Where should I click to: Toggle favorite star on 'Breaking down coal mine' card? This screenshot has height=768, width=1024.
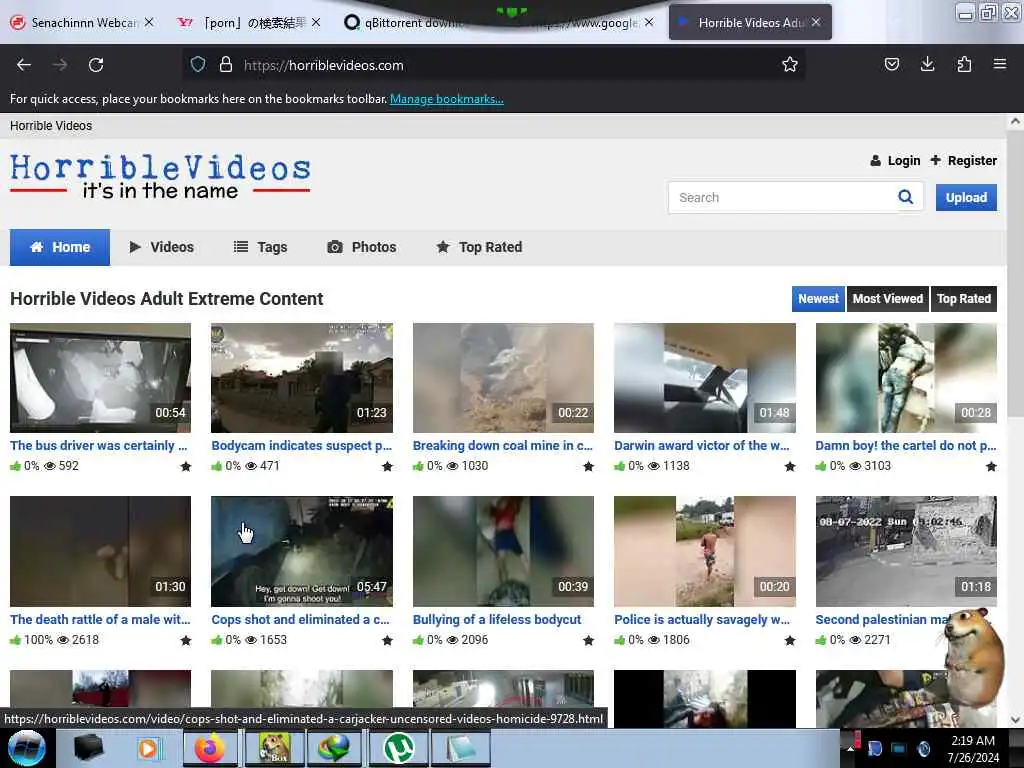pyautogui.click(x=588, y=466)
